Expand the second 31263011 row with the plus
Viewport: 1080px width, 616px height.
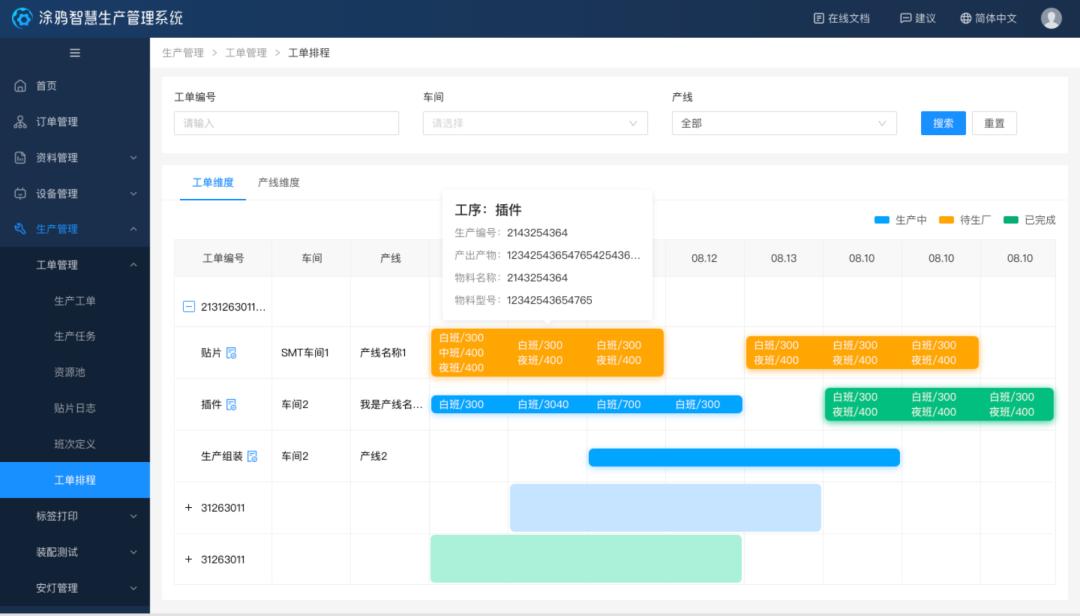pyautogui.click(x=189, y=559)
